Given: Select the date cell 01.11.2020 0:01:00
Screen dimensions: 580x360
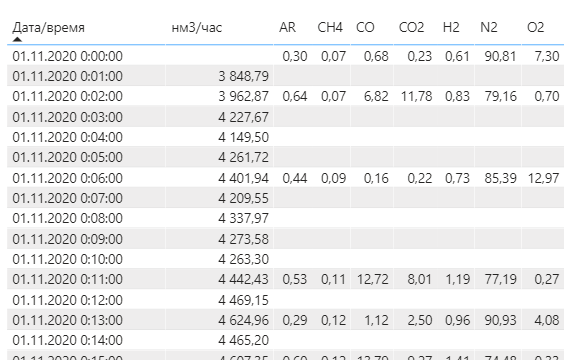Looking at the screenshot, I should click(67, 76).
